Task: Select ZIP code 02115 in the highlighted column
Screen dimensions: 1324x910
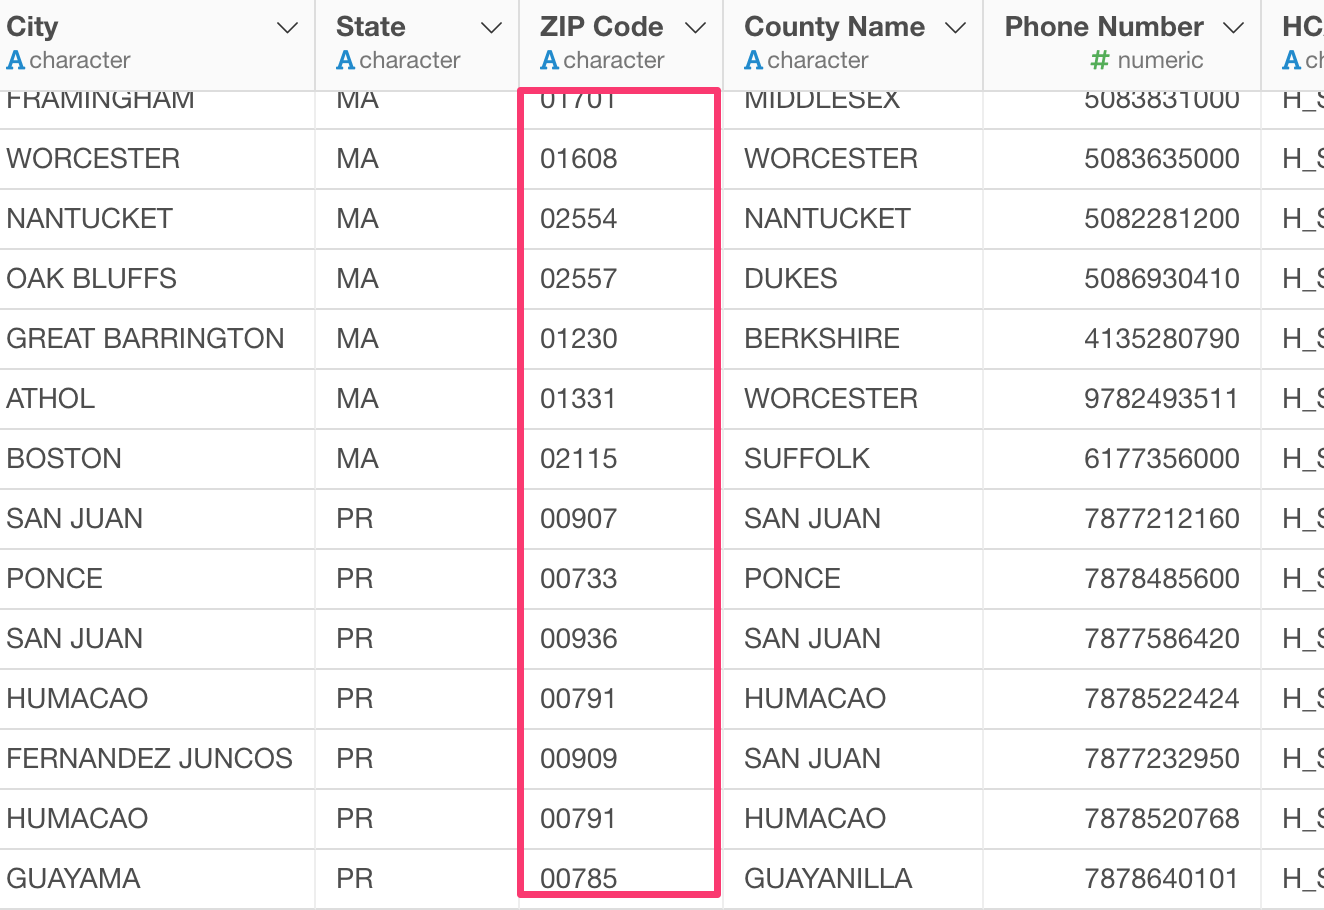Action: click(x=578, y=458)
